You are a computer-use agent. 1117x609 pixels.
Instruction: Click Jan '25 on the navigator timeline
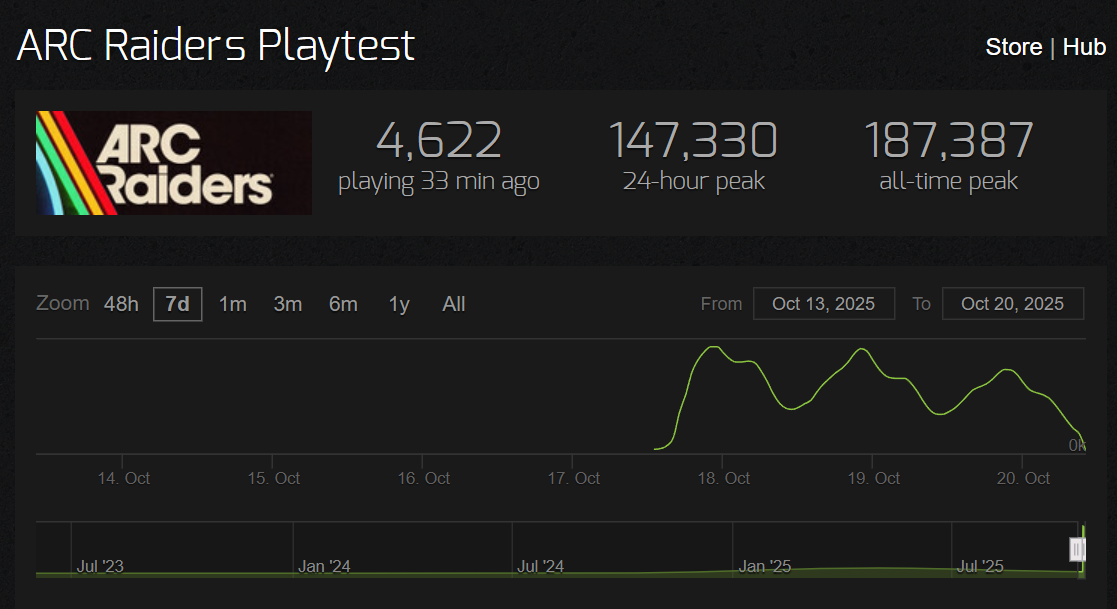coord(764,566)
